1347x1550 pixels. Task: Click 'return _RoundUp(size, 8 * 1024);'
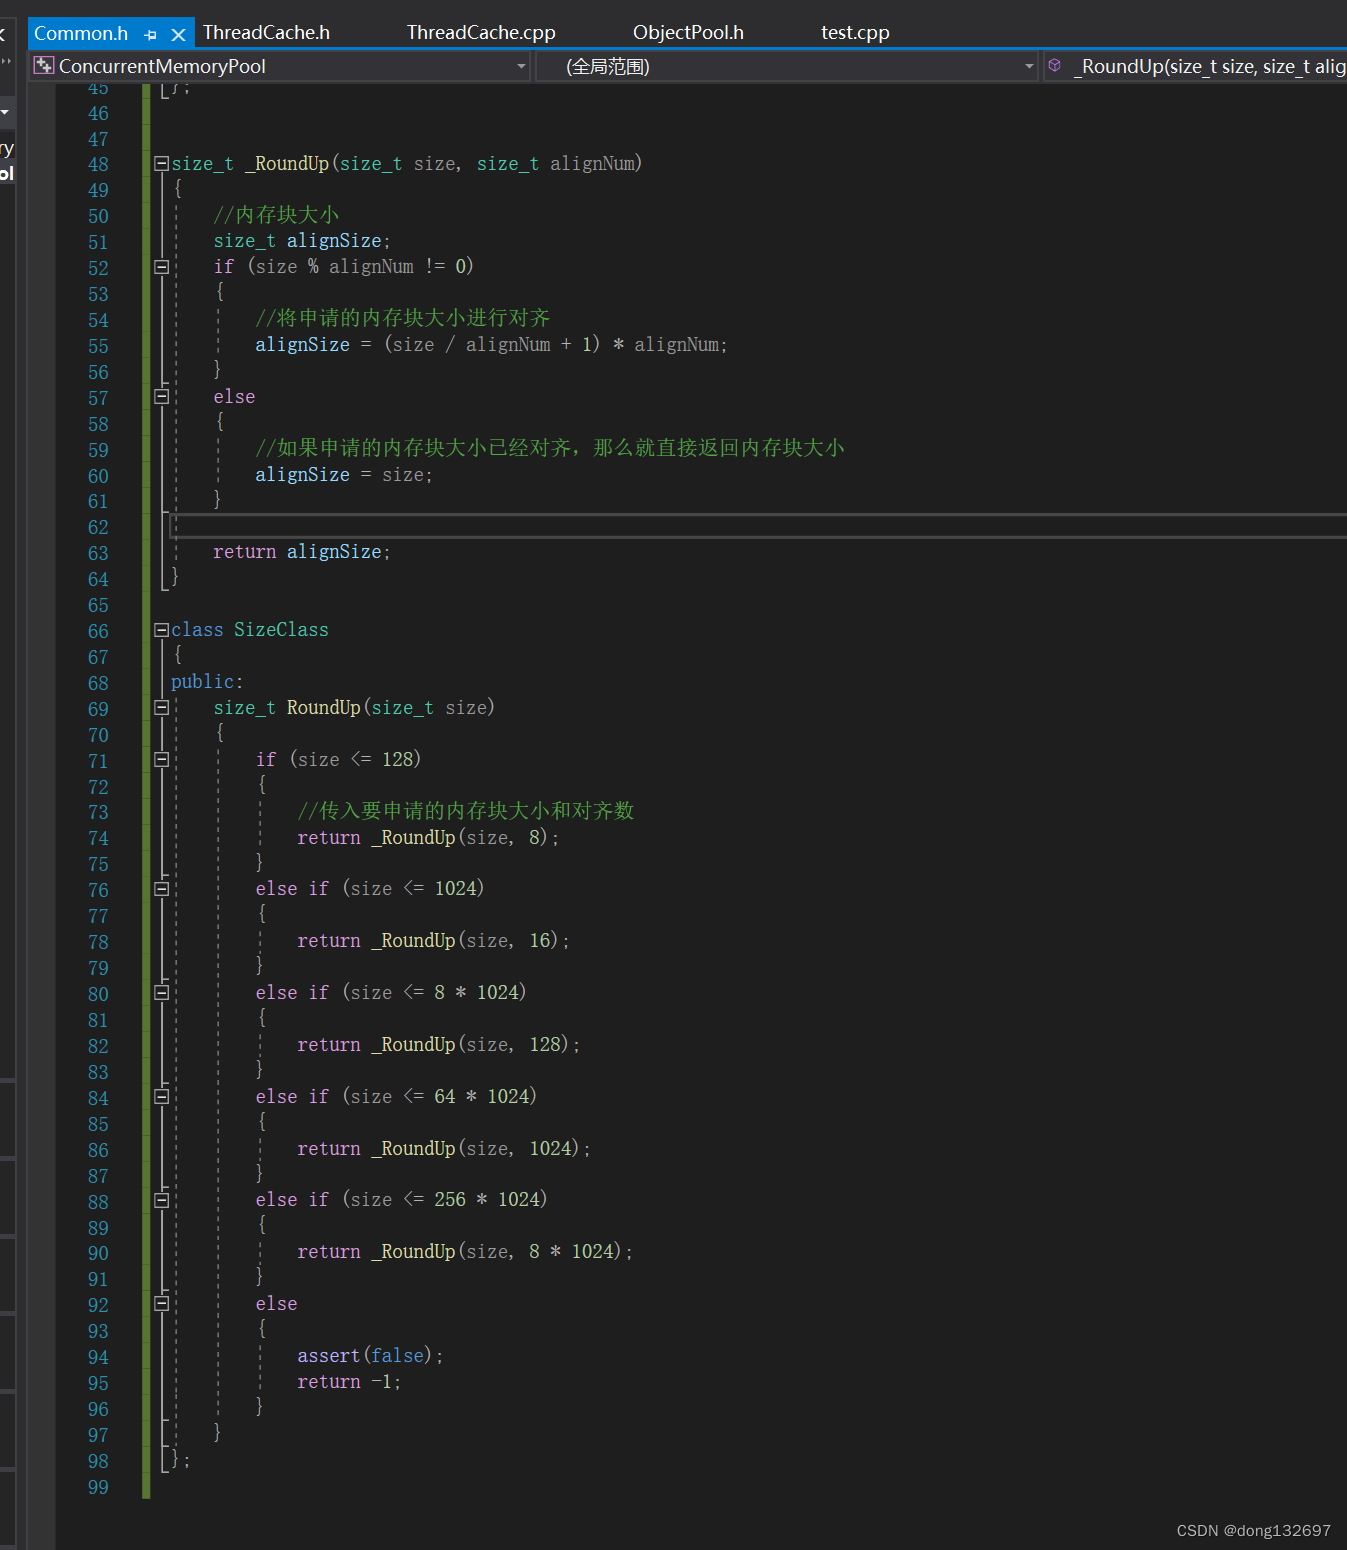(465, 1252)
